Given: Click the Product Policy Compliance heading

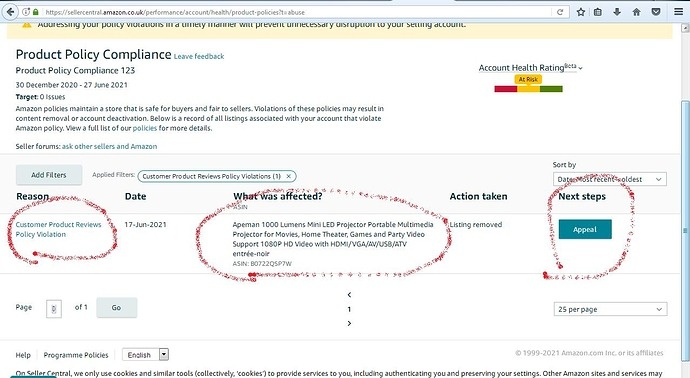Looking at the screenshot, I should click(x=93, y=54).
